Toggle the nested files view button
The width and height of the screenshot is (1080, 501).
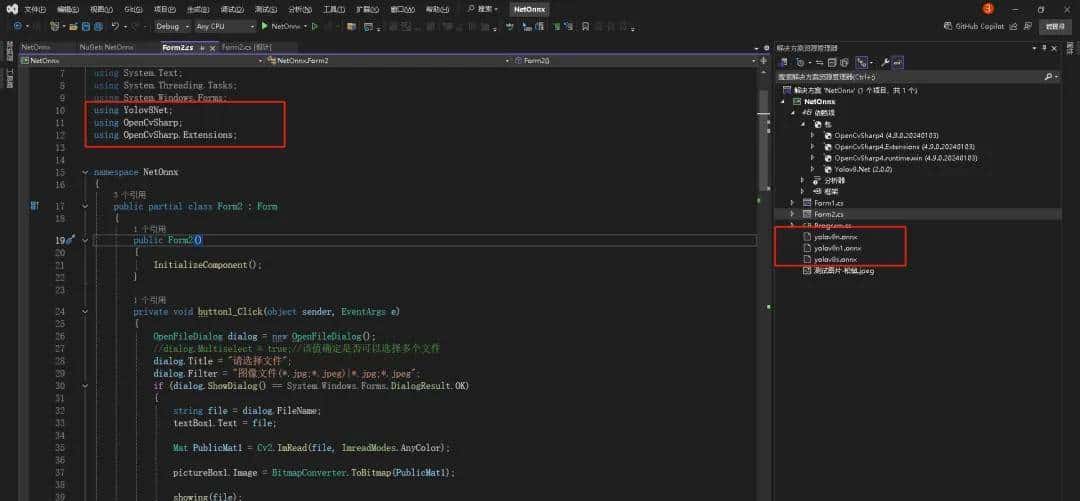pyautogui.click(x=862, y=62)
